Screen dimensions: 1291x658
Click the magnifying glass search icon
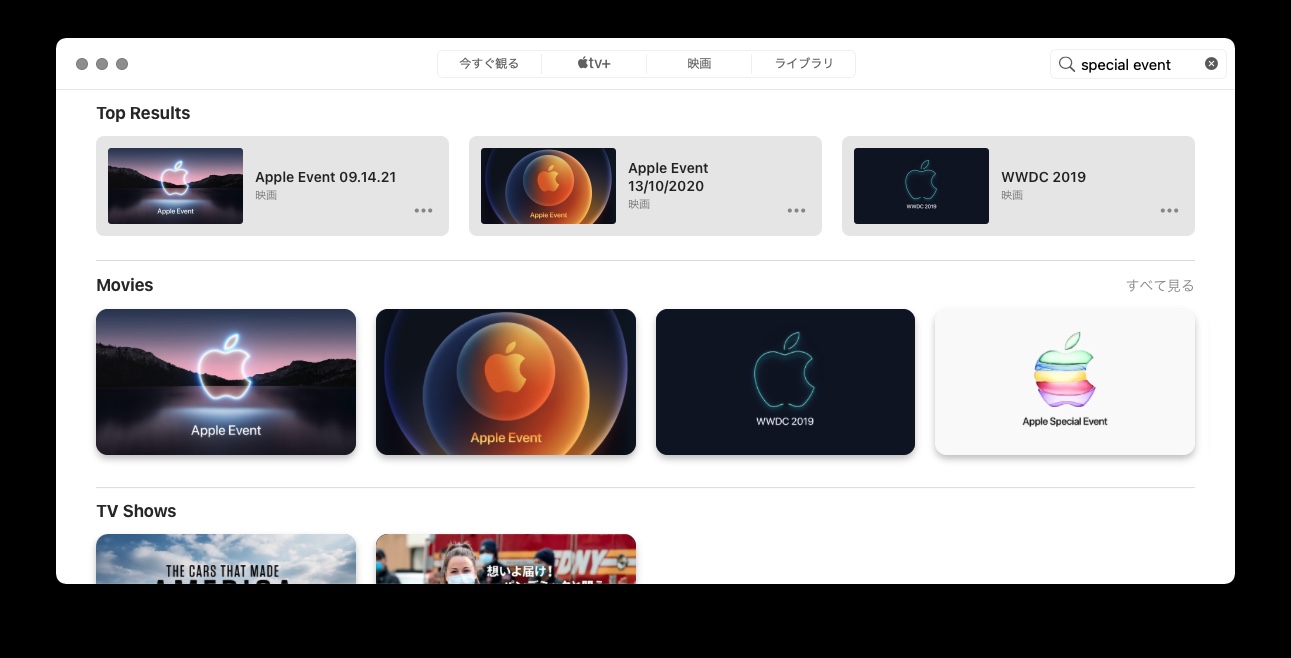[x=1067, y=64]
